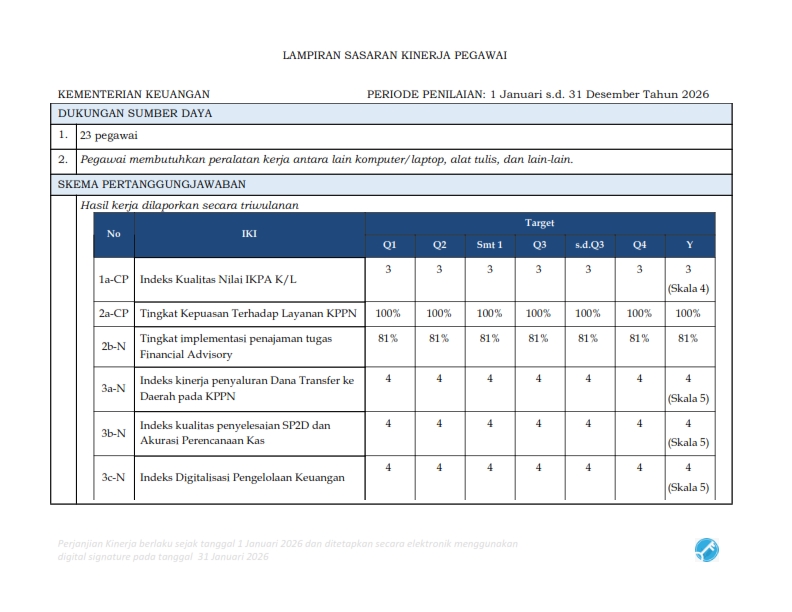
Task: Click the Perjanjian Kinerja footer note text
Action: pyautogui.click(x=288, y=549)
